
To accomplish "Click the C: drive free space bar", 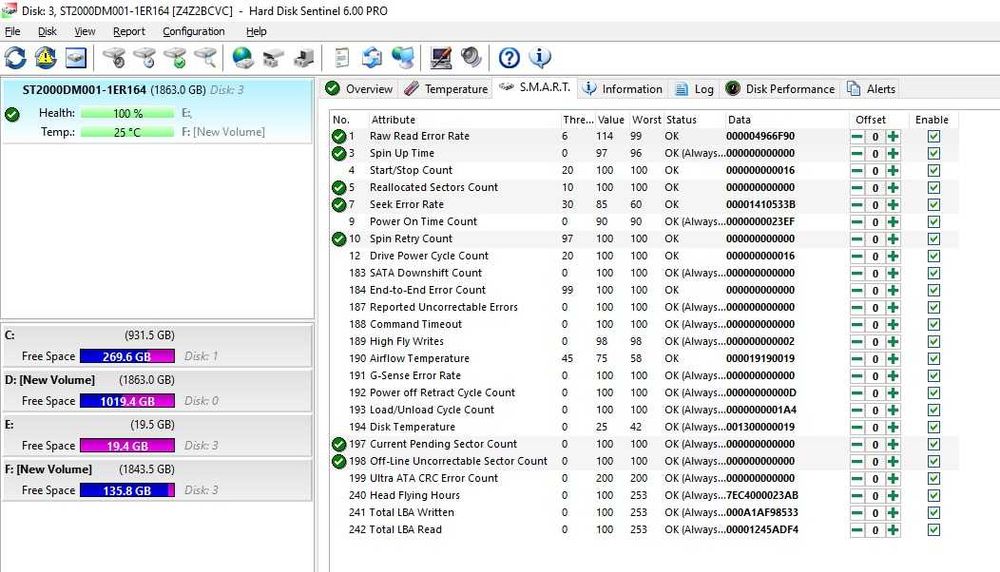I will pyautogui.click(x=127, y=356).
